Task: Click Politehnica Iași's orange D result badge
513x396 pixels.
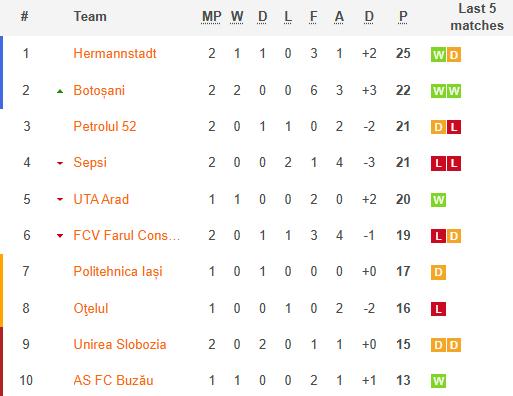Action: (438, 272)
